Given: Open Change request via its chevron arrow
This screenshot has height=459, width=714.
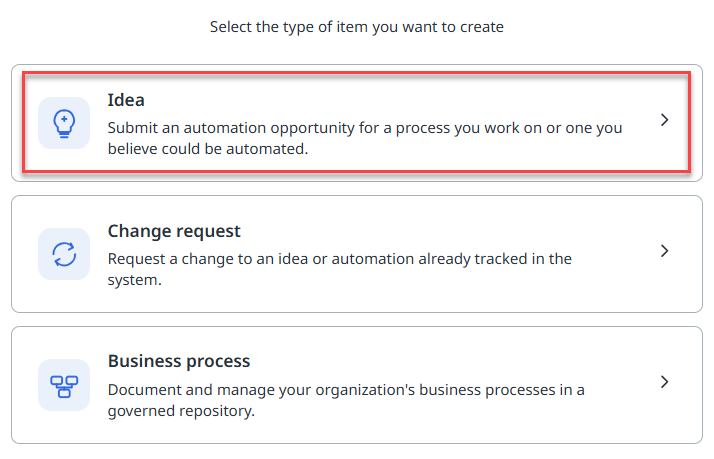Looking at the screenshot, I should click(x=664, y=251).
